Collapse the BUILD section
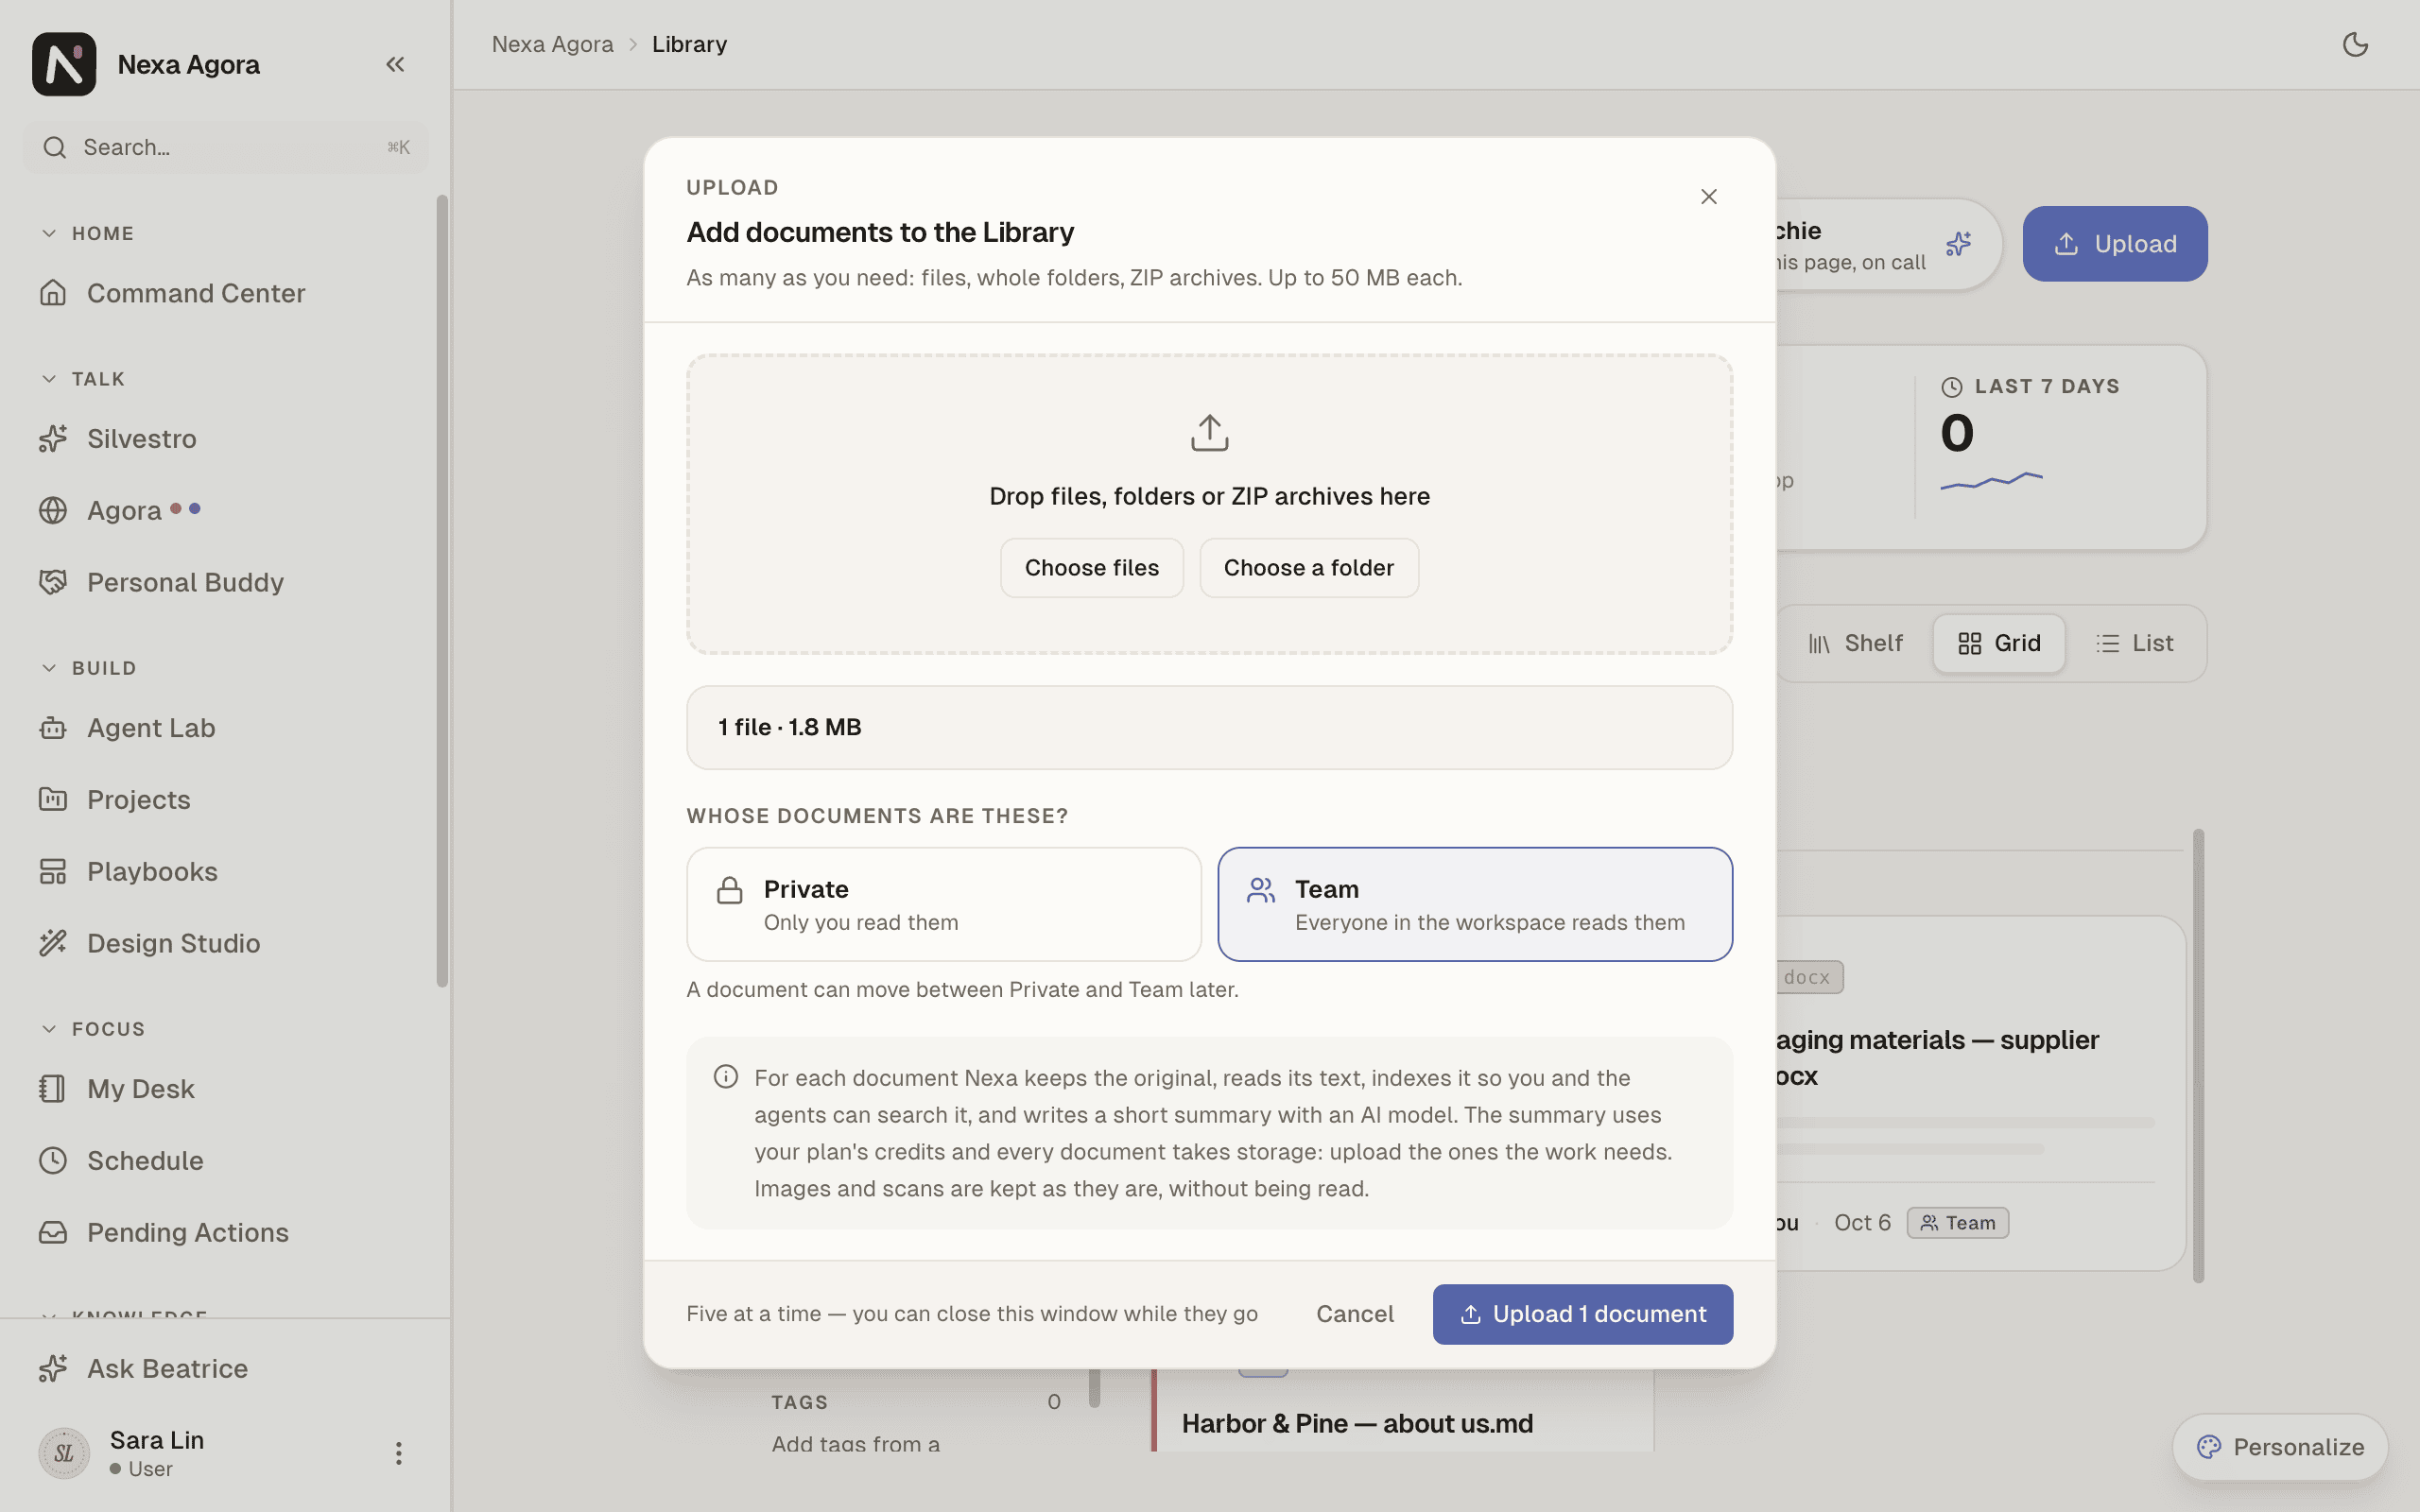 89,668
